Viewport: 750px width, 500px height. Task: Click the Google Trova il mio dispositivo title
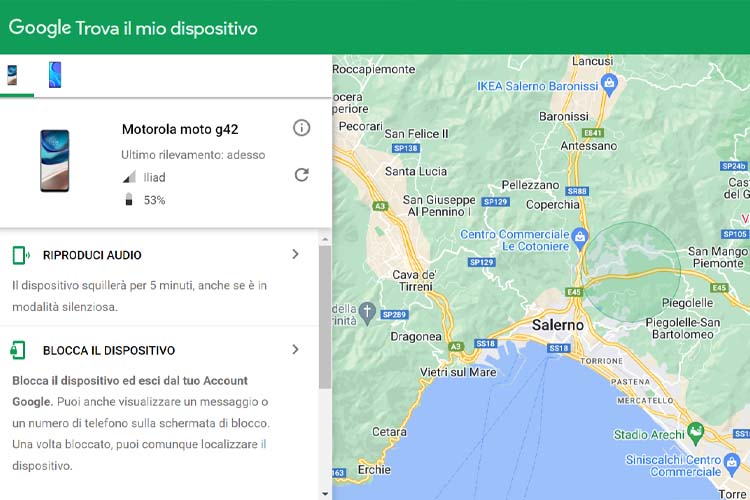pyautogui.click(x=133, y=28)
